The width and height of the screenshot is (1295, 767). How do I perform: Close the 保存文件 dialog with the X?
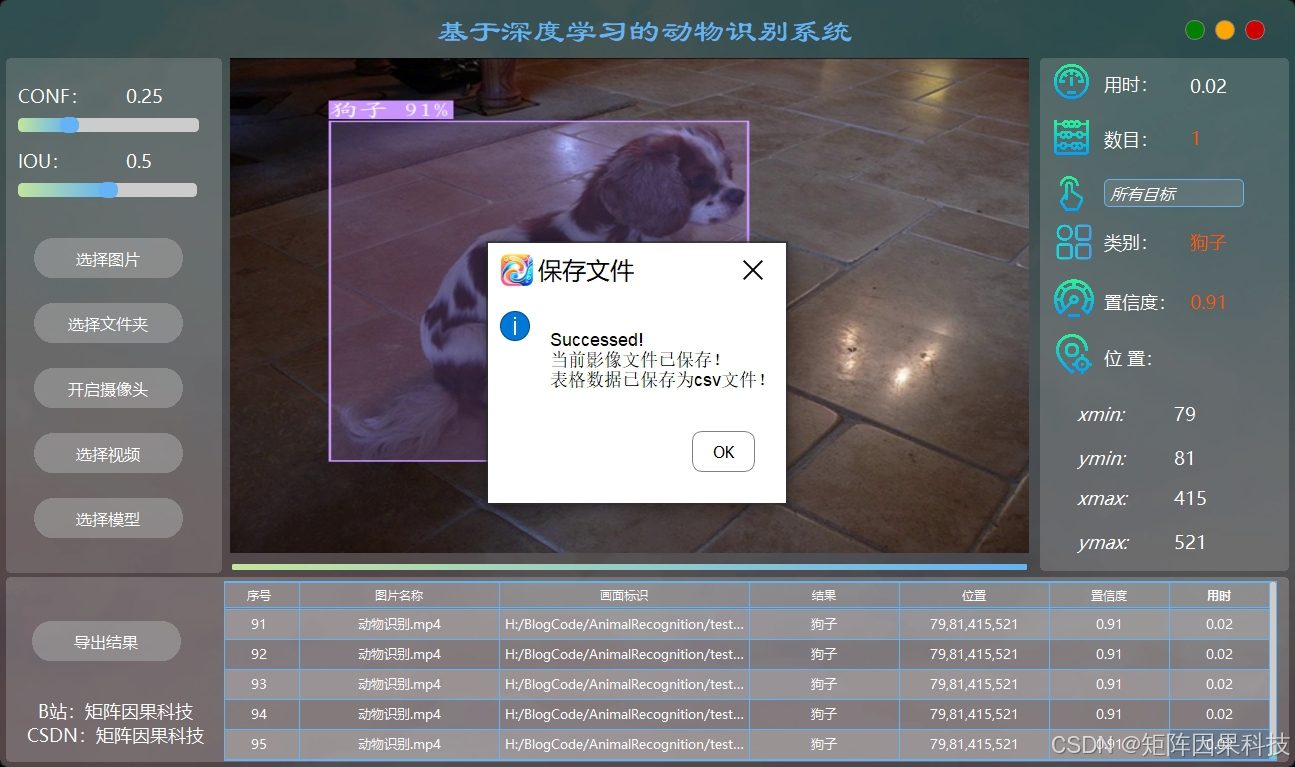coord(753,270)
